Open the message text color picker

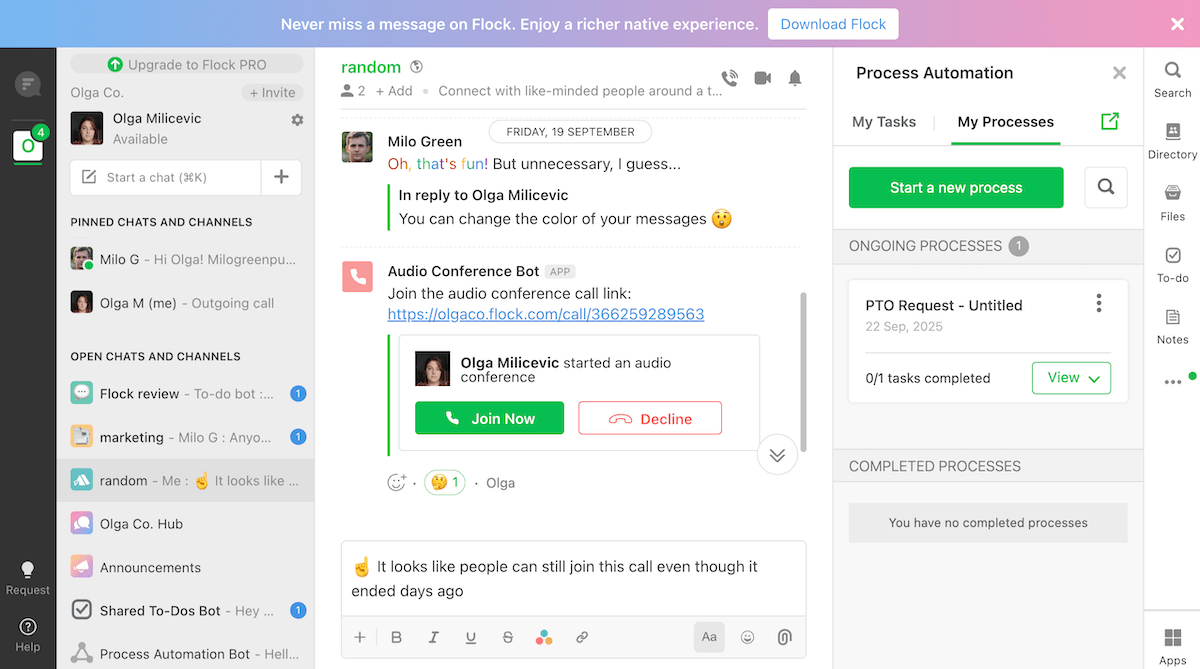[x=544, y=637]
